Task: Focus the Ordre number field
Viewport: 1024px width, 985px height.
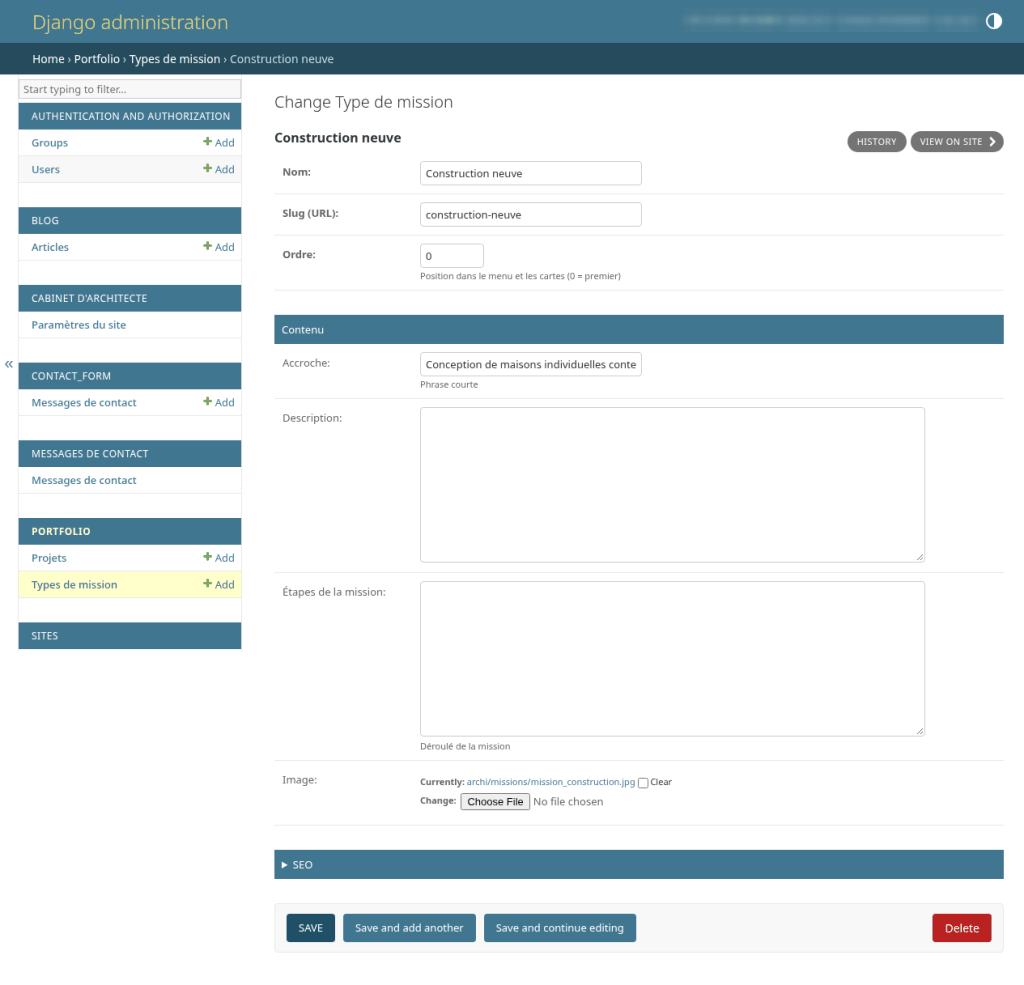Action: pyautogui.click(x=452, y=255)
